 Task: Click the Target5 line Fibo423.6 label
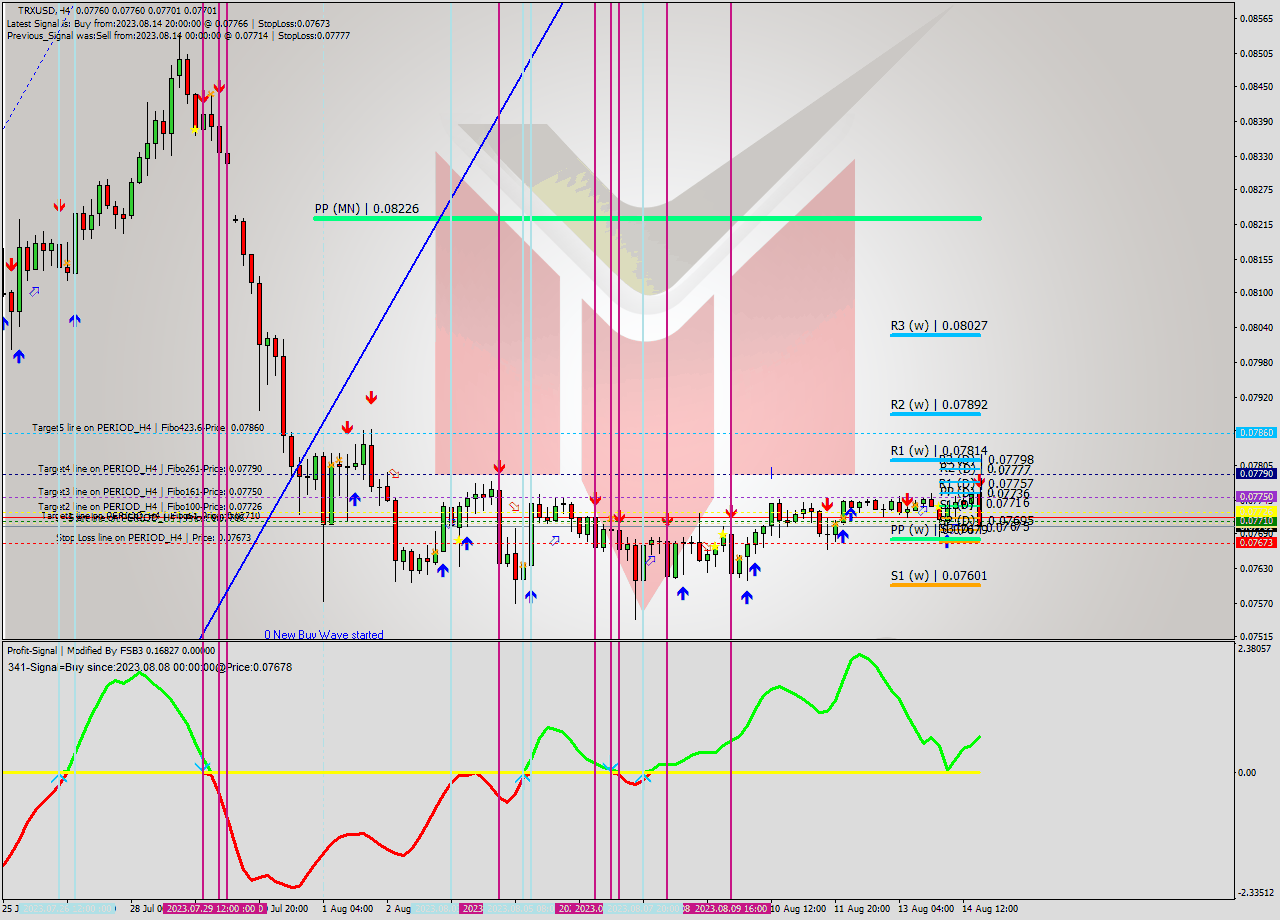pos(148,428)
